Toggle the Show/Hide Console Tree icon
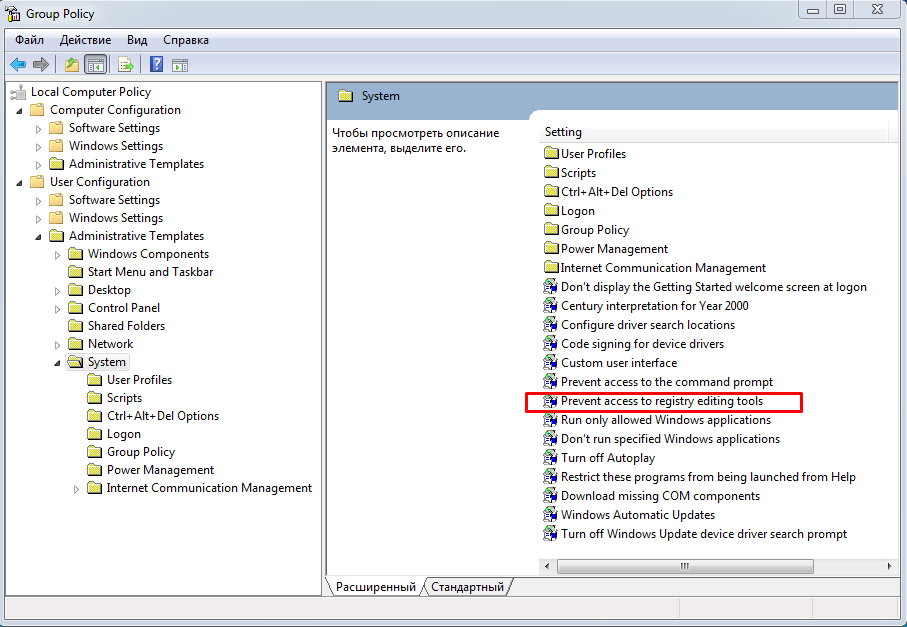This screenshot has height=627, width=907. (x=95, y=65)
